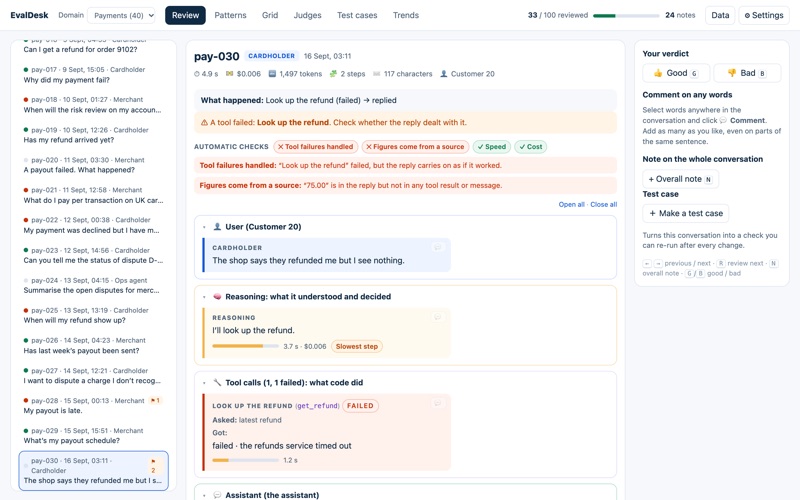
Task: Collapse the Reasoning section
Action: (205, 297)
